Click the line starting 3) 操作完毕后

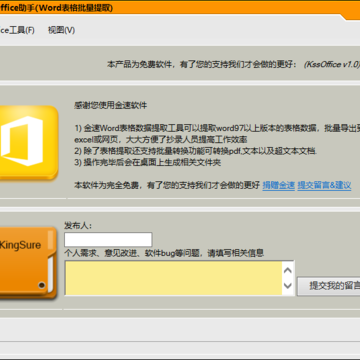(x=148, y=163)
